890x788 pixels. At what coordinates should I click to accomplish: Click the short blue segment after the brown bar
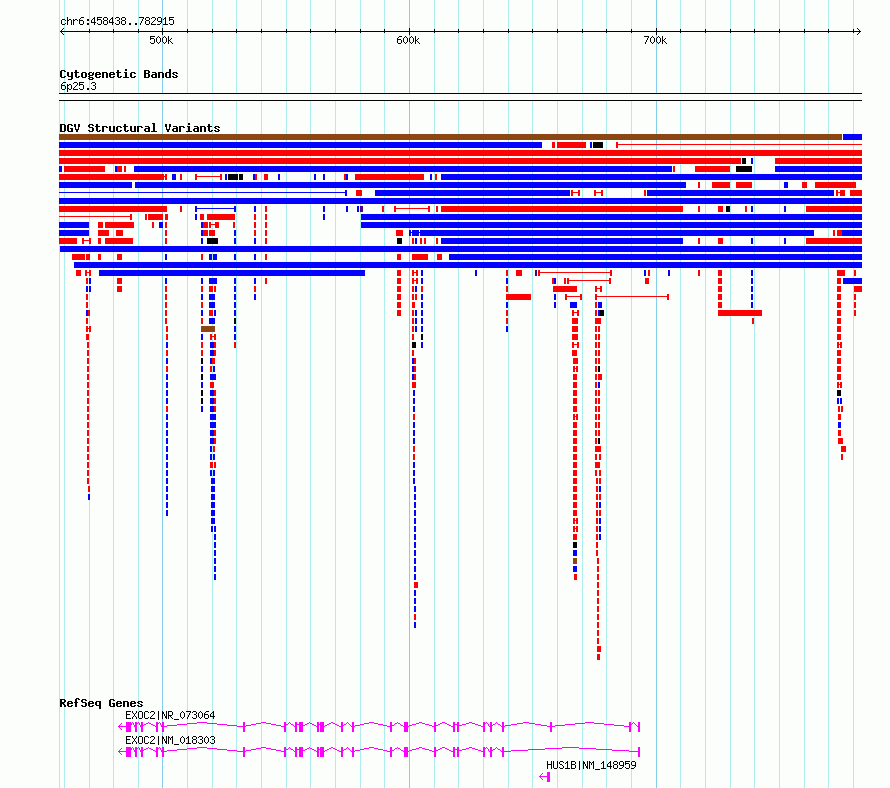pyautogui.click(x=853, y=137)
